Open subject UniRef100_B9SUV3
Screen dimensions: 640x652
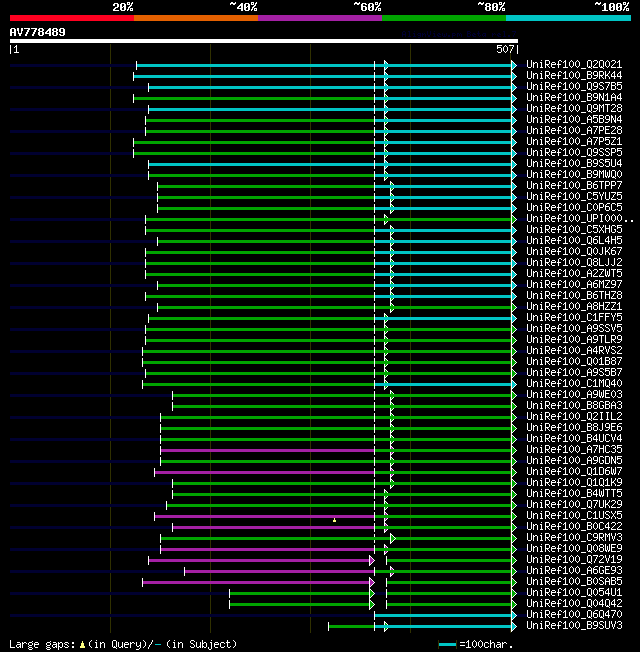coord(574,625)
